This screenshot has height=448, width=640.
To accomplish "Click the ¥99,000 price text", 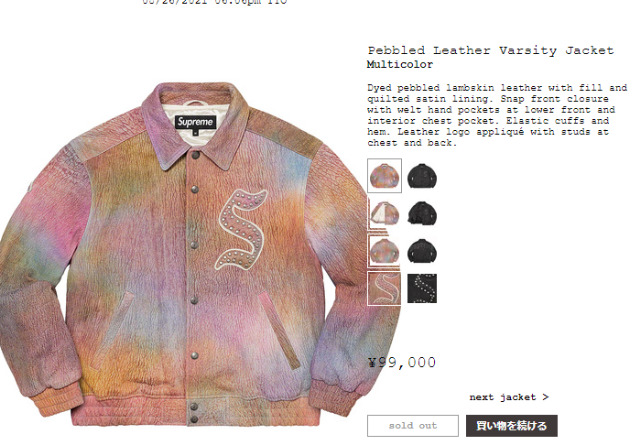I will 402,362.
